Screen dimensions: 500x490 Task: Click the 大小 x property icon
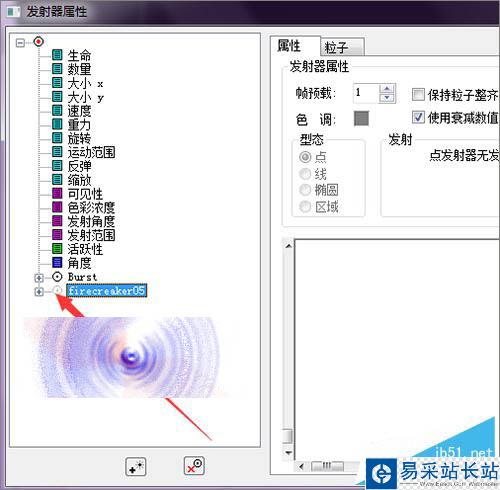57,83
